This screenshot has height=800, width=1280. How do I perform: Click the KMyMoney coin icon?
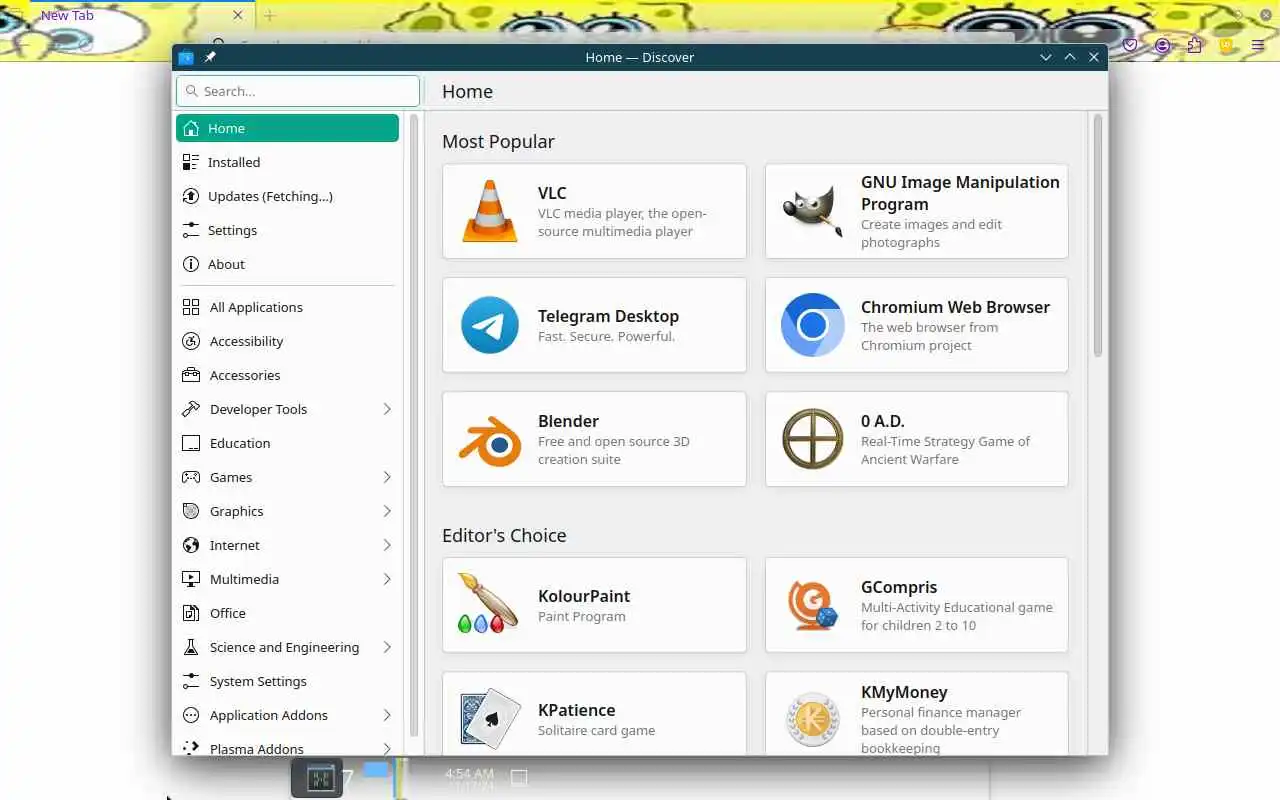click(x=812, y=720)
